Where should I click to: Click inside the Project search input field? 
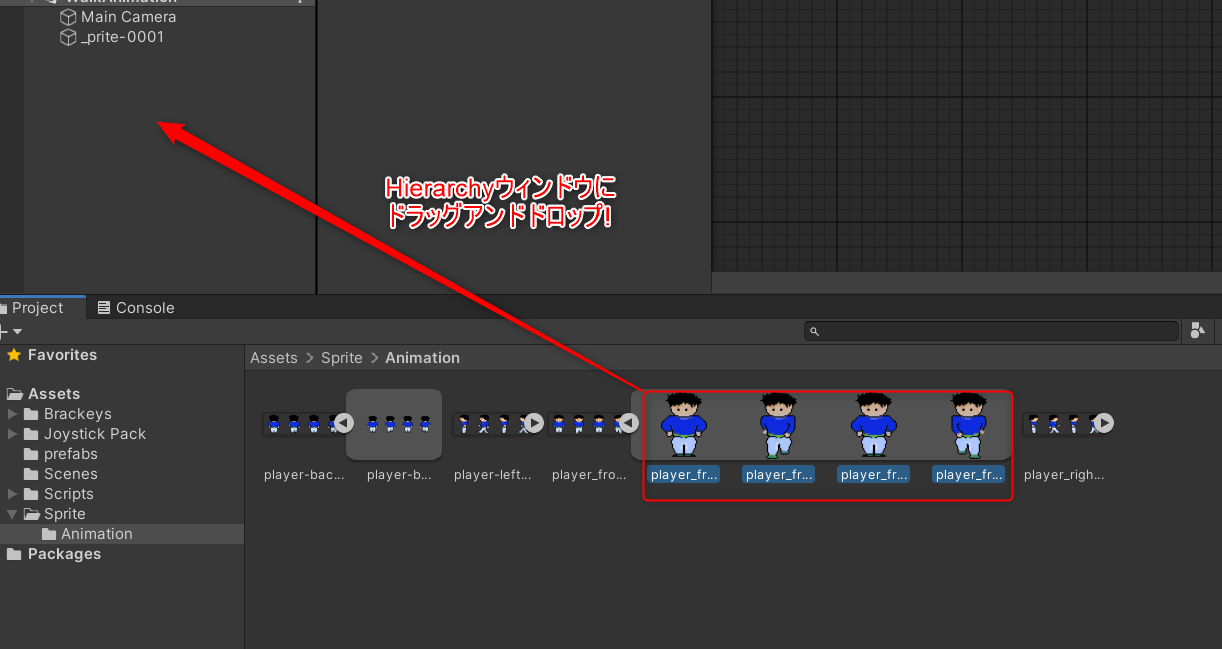pos(990,330)
